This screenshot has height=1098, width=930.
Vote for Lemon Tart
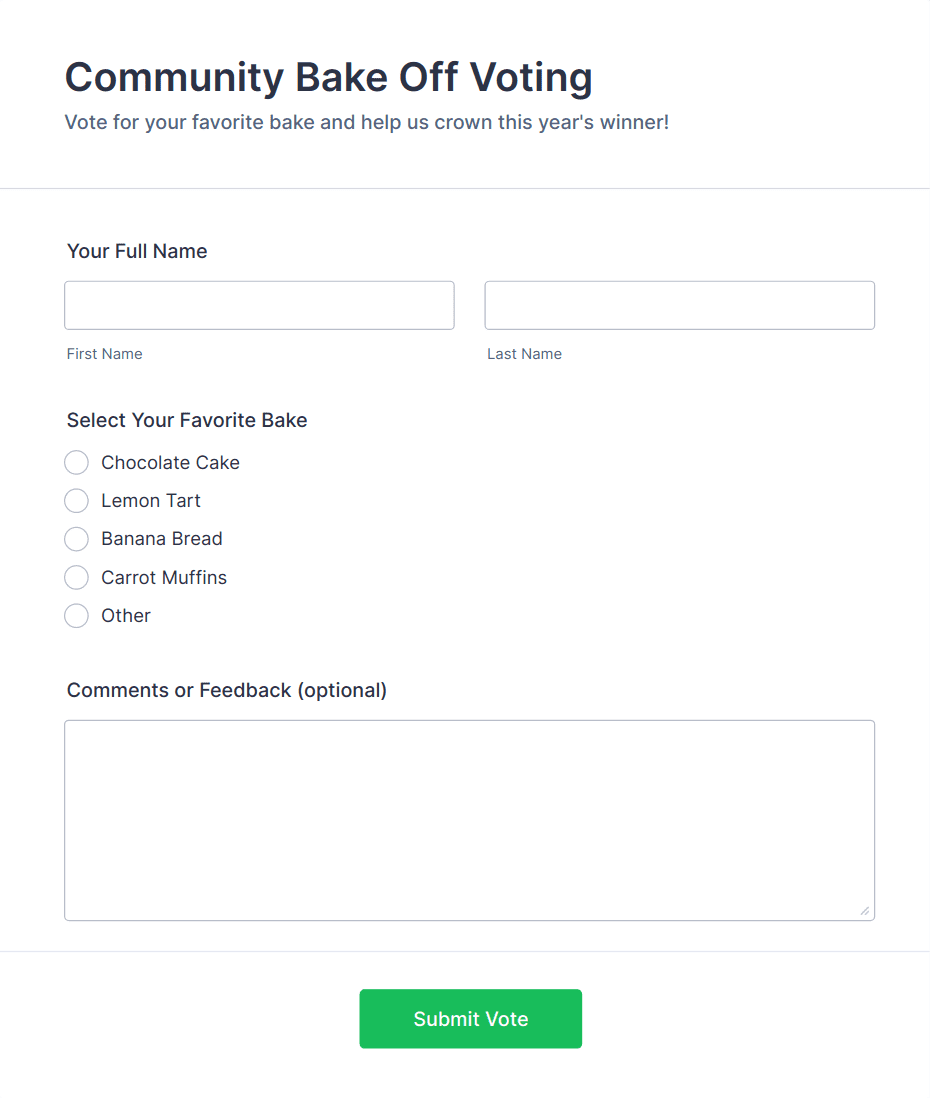click(x=76, y=500)
